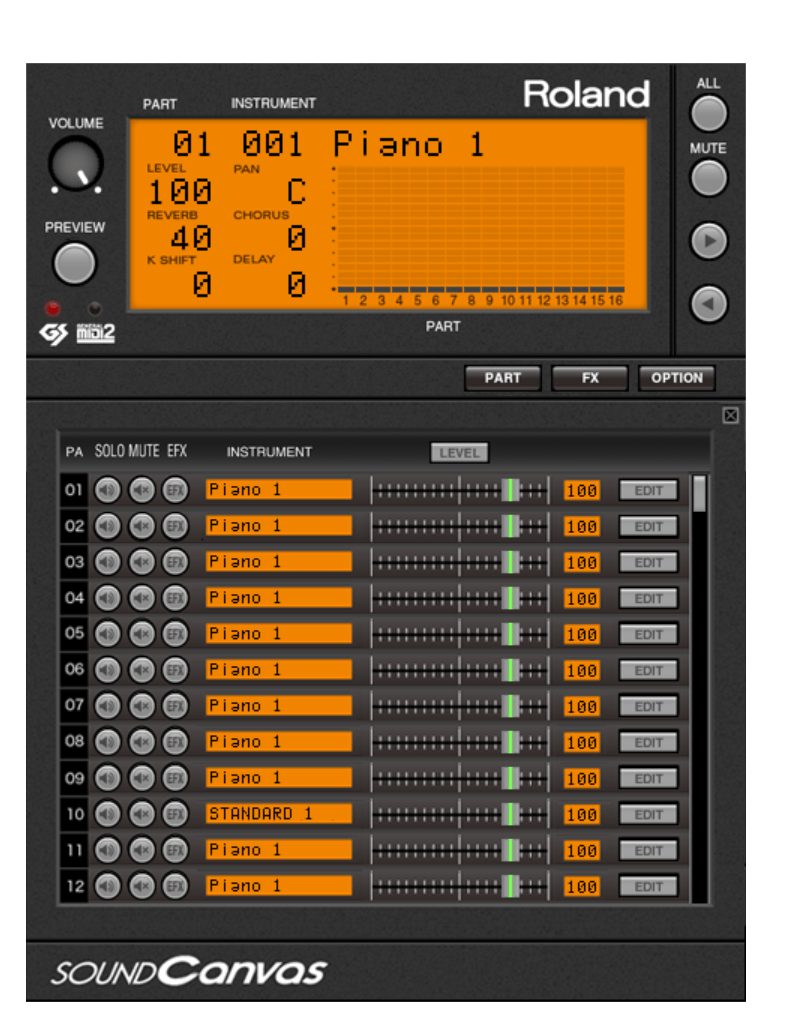787x1036 pixels.
Task: Toggle EFX for part 12
Action: click(x=175, y=886)
